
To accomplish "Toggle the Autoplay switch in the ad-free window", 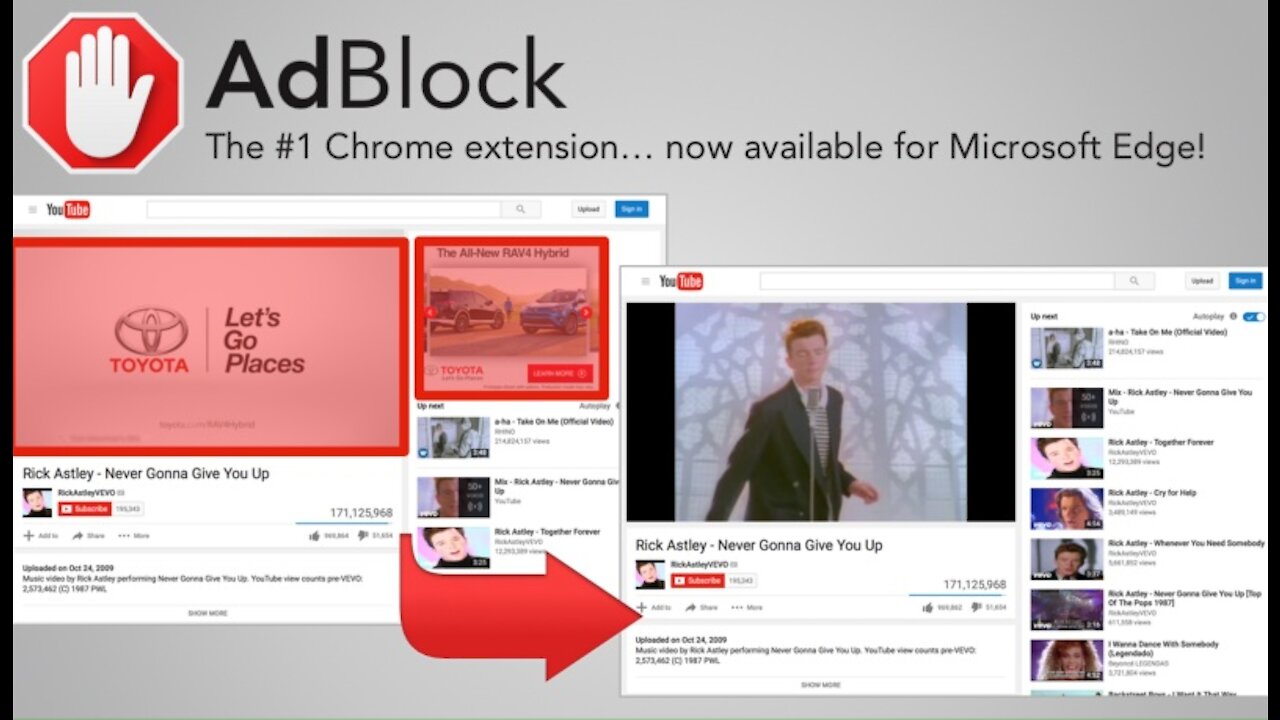I will click(1254, 316).
